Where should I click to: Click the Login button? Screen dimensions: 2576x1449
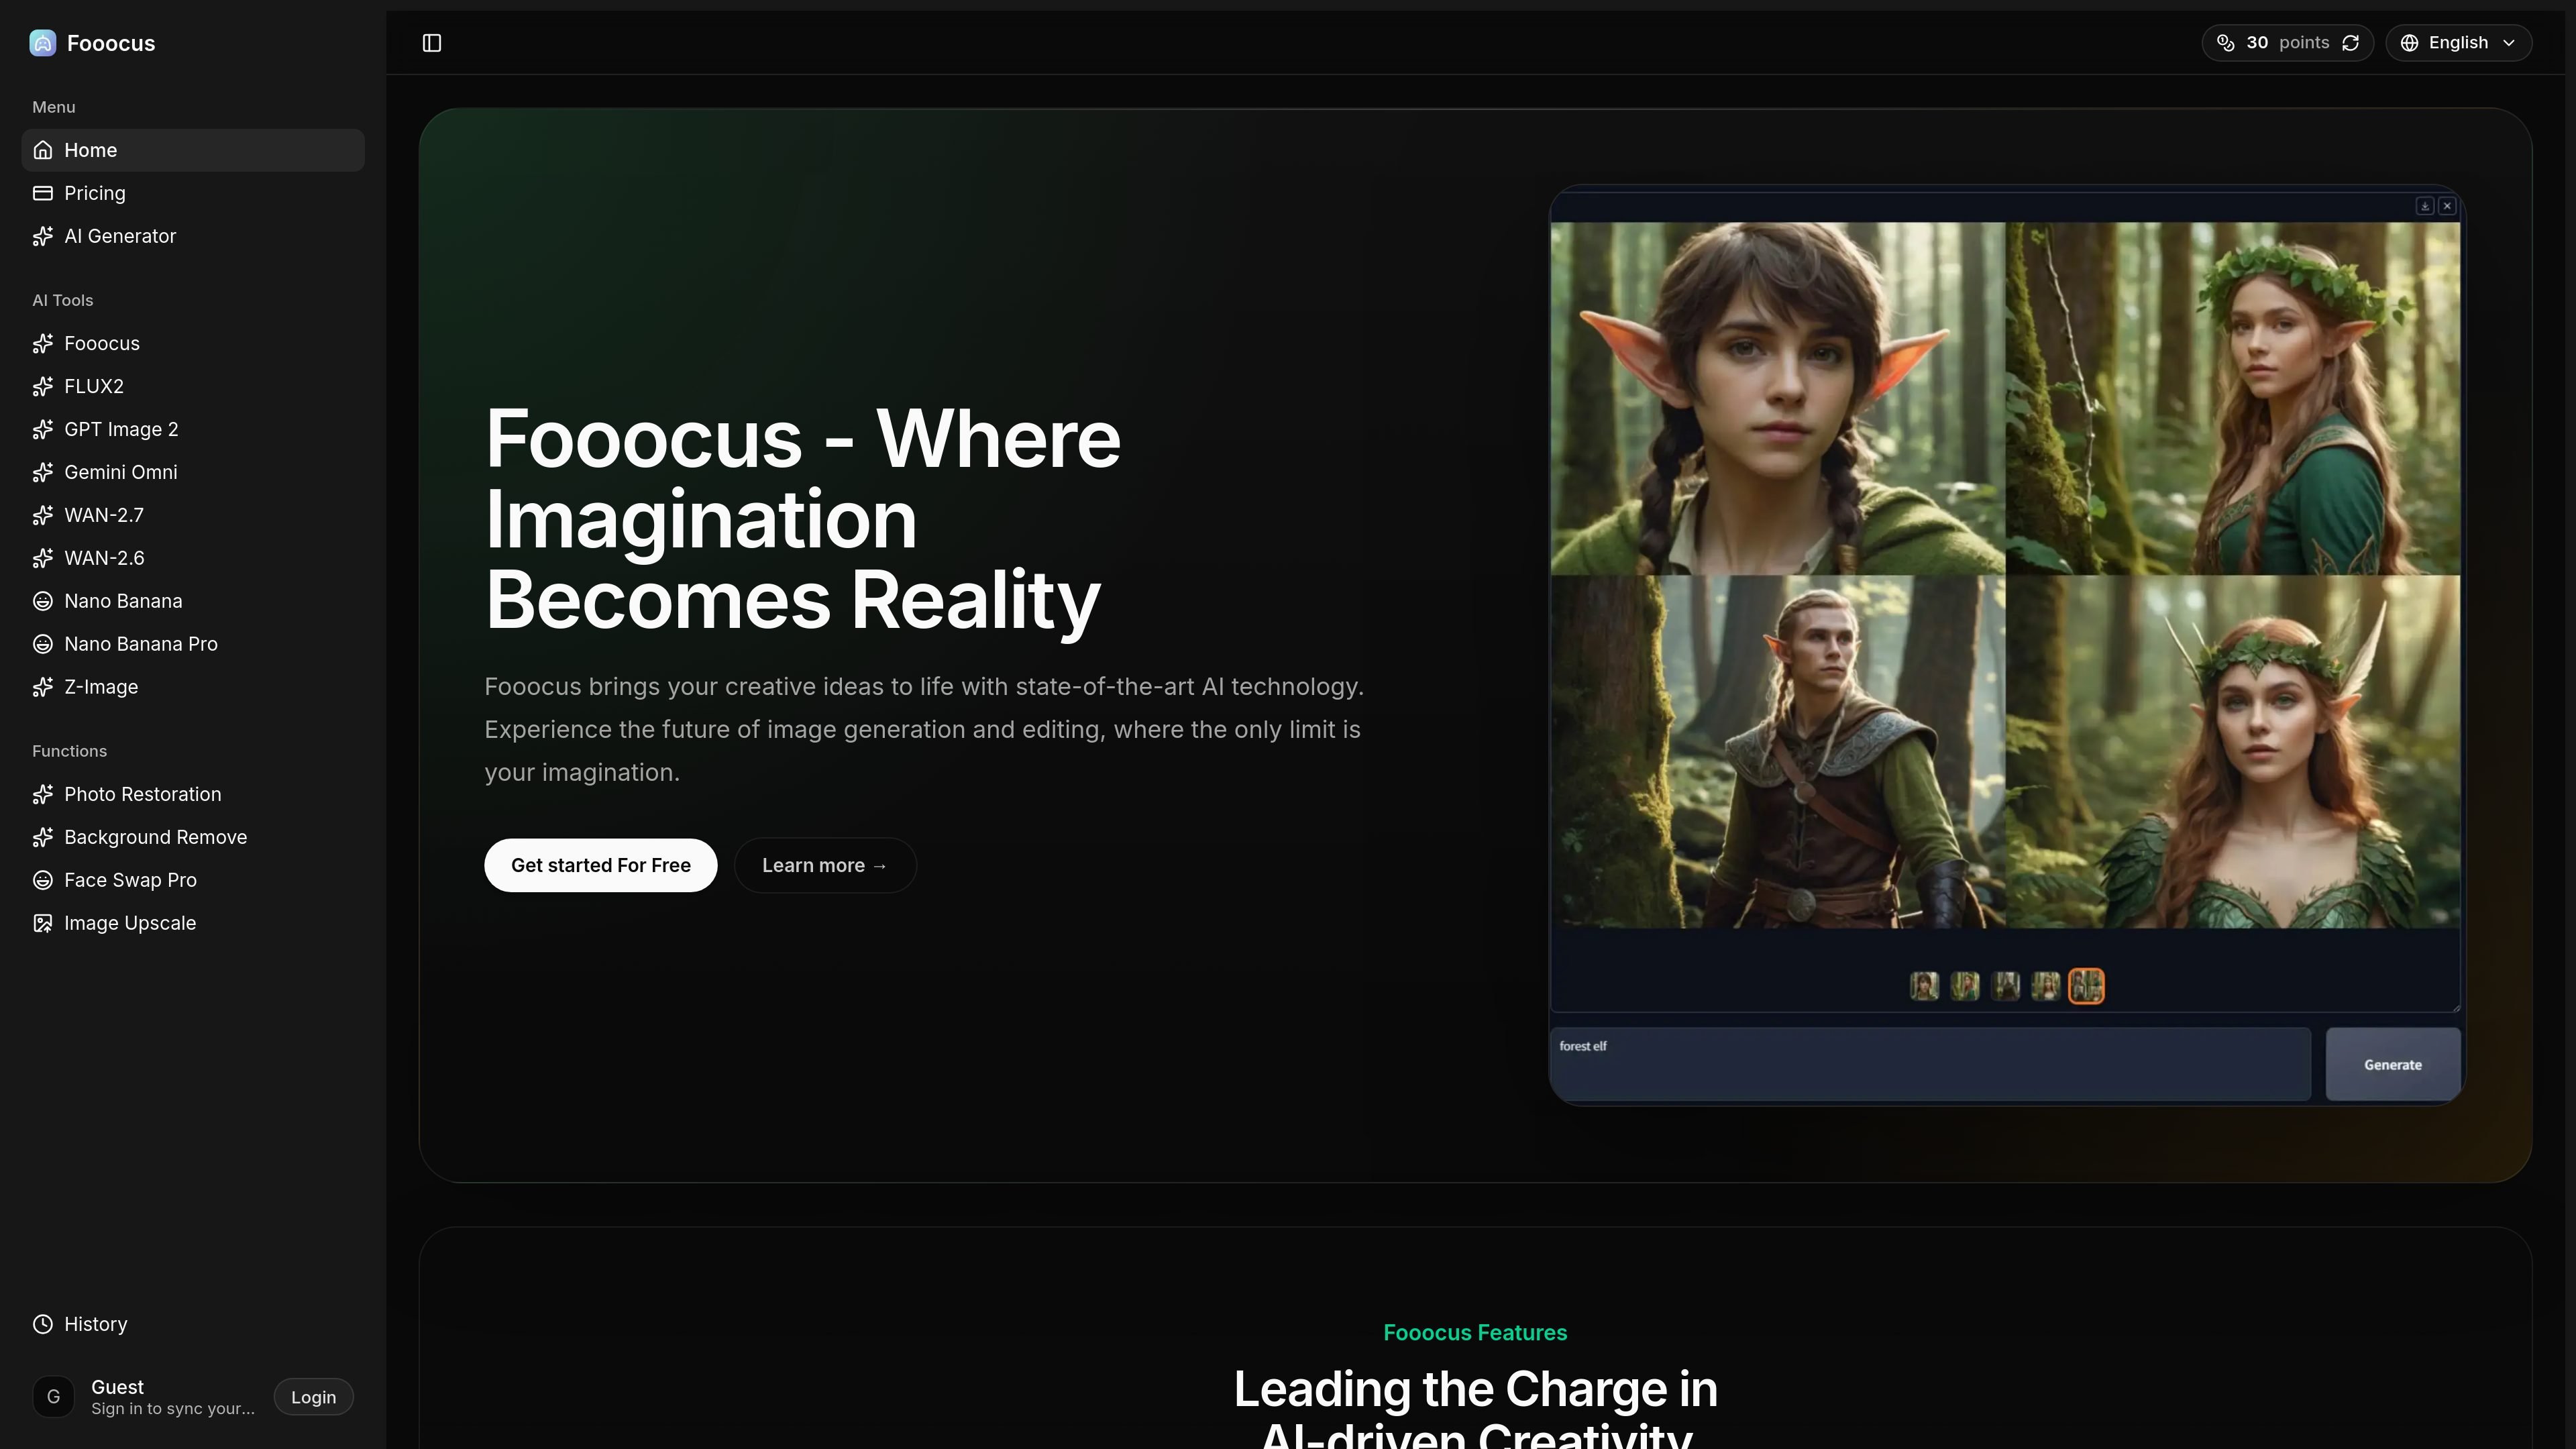click(314, 1397)
